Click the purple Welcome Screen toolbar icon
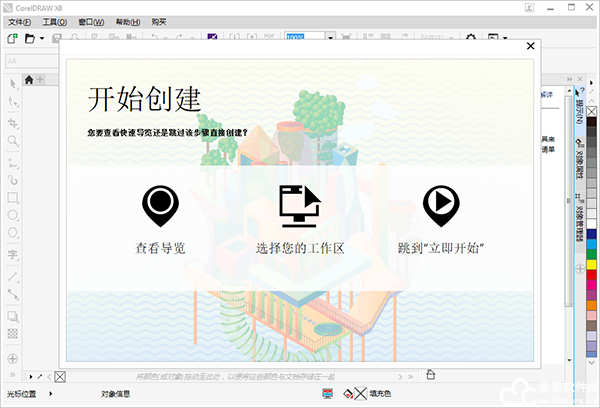 (x=212, y=37)
